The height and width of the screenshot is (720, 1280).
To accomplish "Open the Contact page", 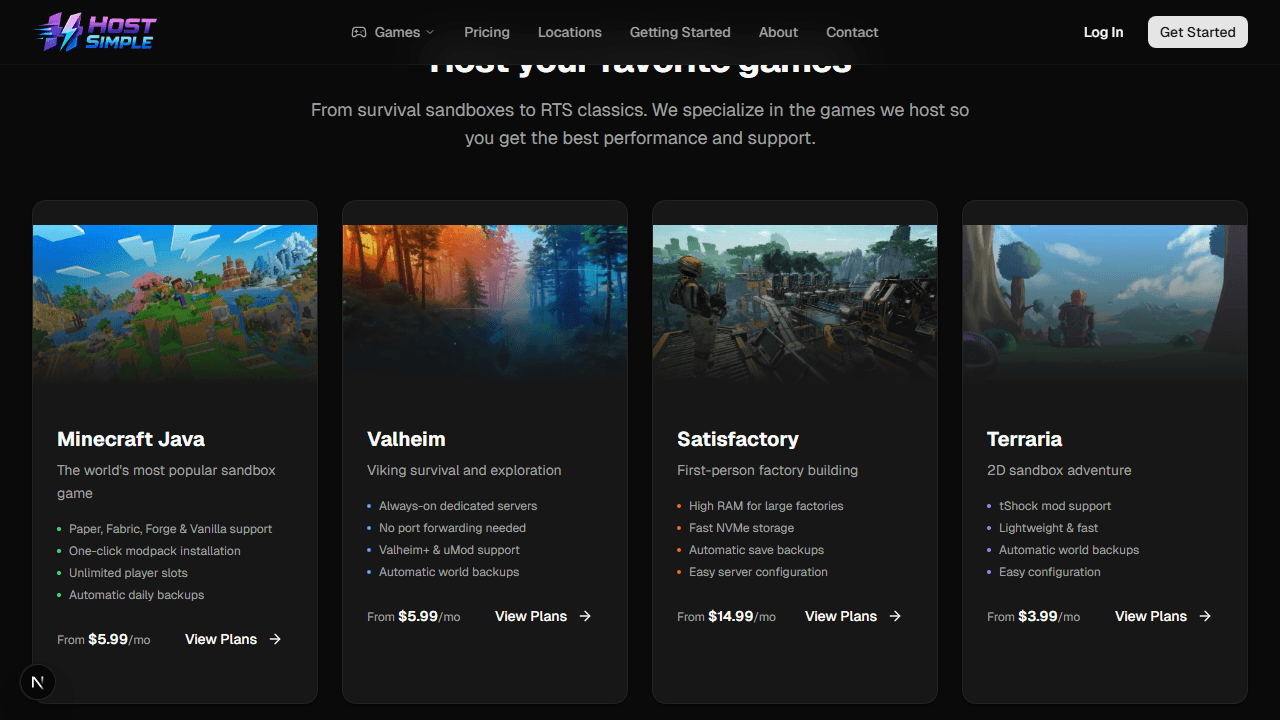I will click(852, 32).
